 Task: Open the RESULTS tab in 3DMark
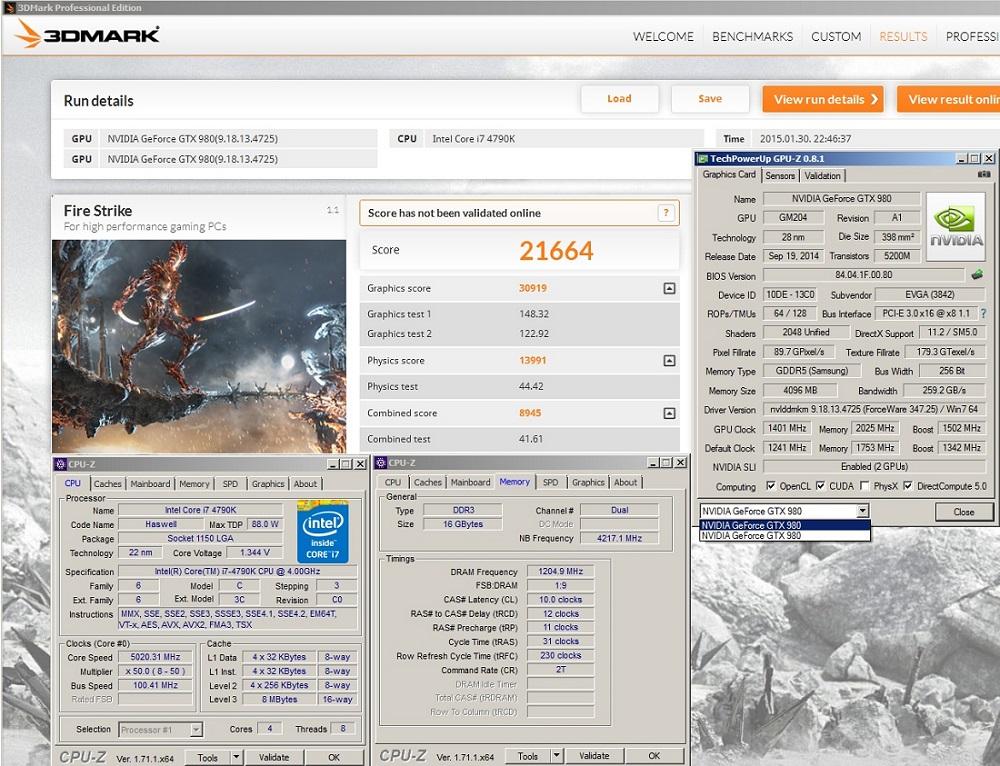(x=903, y=36)
